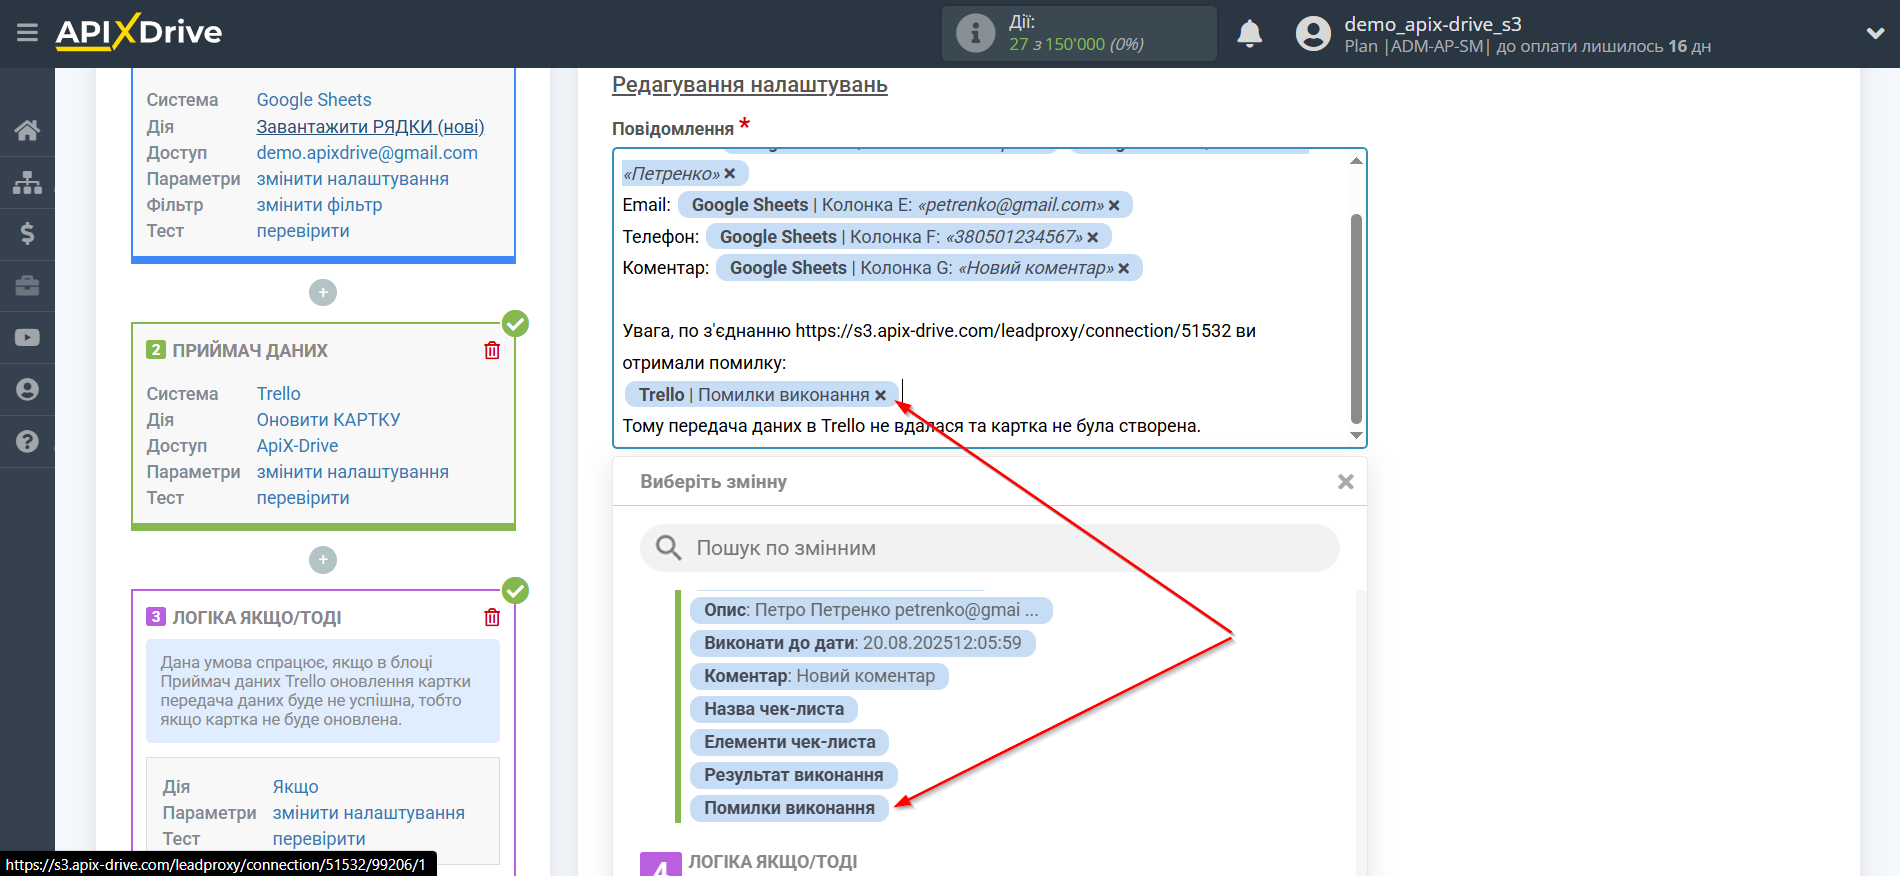The width and height of the screenshot is (1900, 876).
Task: Remove the Trello Помилки виконання tag
Action: pyautogui.click(x=880, y=395)
